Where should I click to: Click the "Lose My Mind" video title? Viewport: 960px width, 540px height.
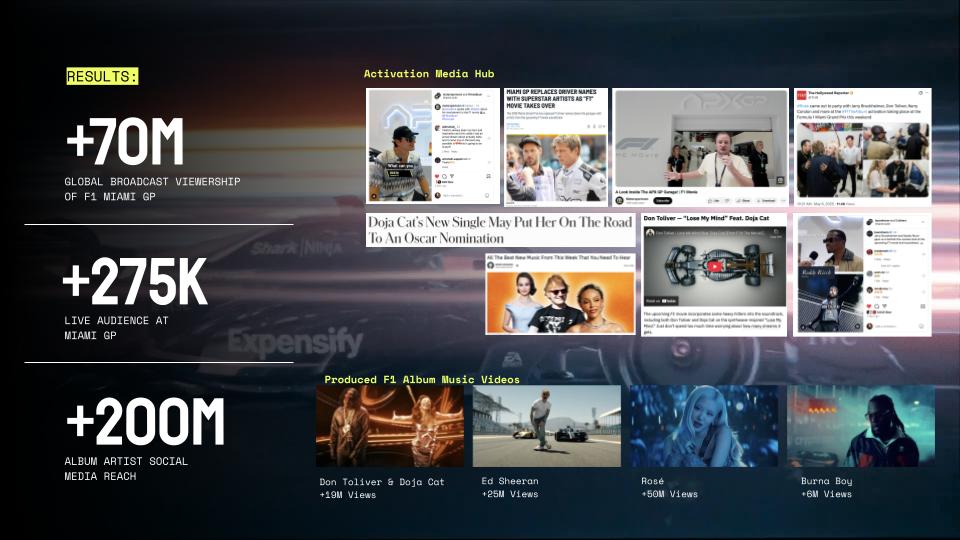(x=706, y=218)
